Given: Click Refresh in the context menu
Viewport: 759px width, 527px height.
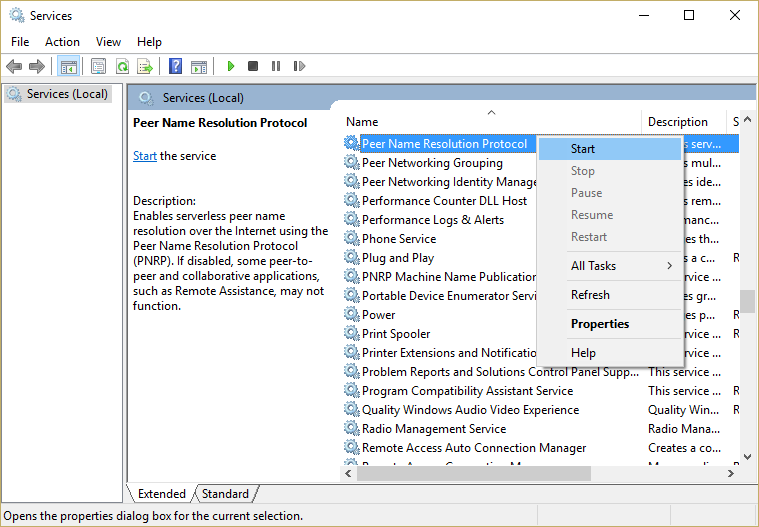Looking at the screenshot, I should click(x=590, y=295).
